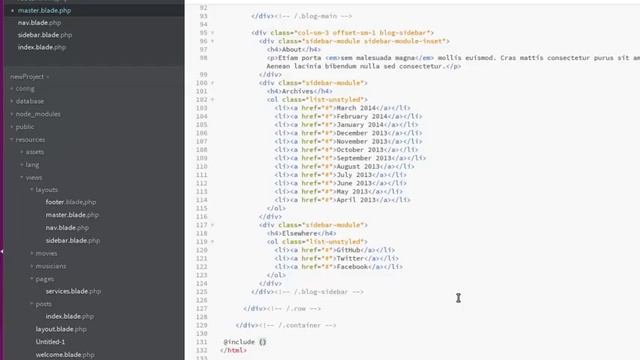Click the '/.container' comment
The width and height of the screenshot is (640, 360).
(298, 325)
